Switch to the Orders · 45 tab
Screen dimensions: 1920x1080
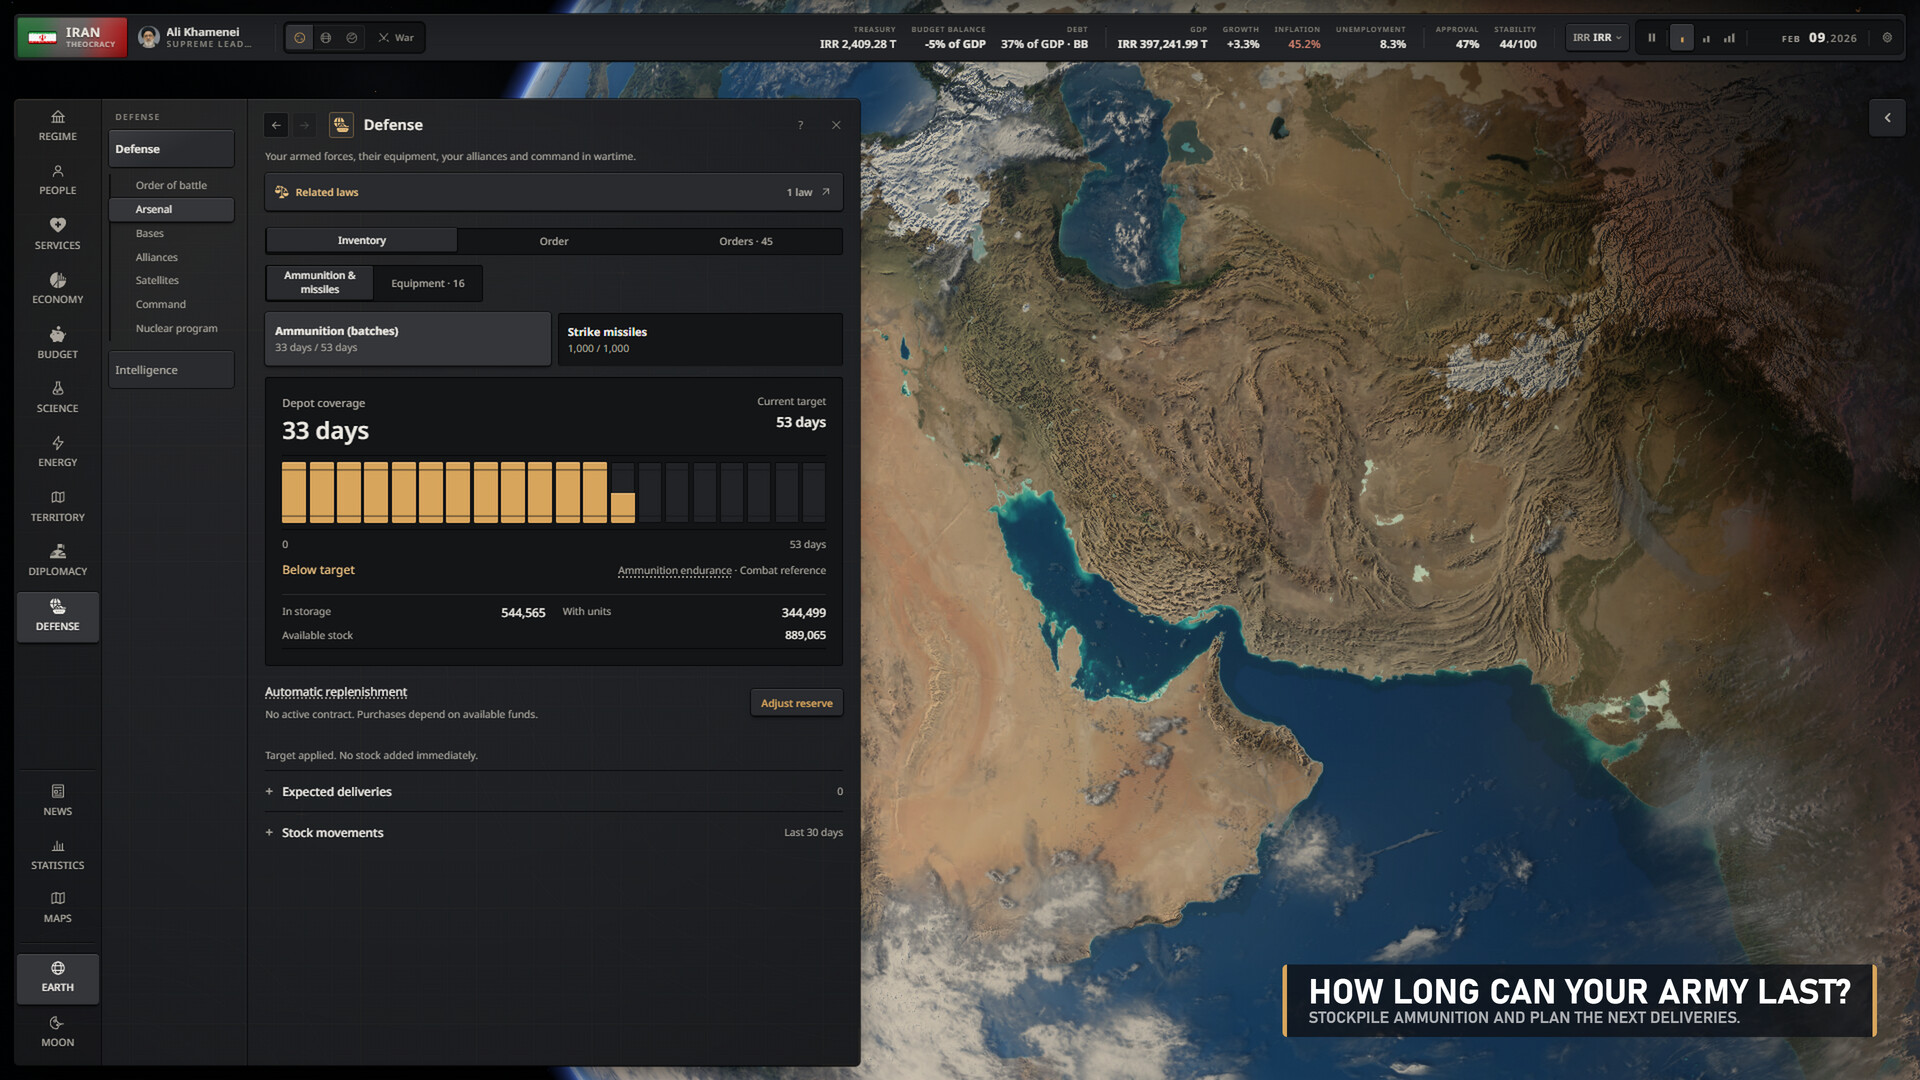point(746,241)
